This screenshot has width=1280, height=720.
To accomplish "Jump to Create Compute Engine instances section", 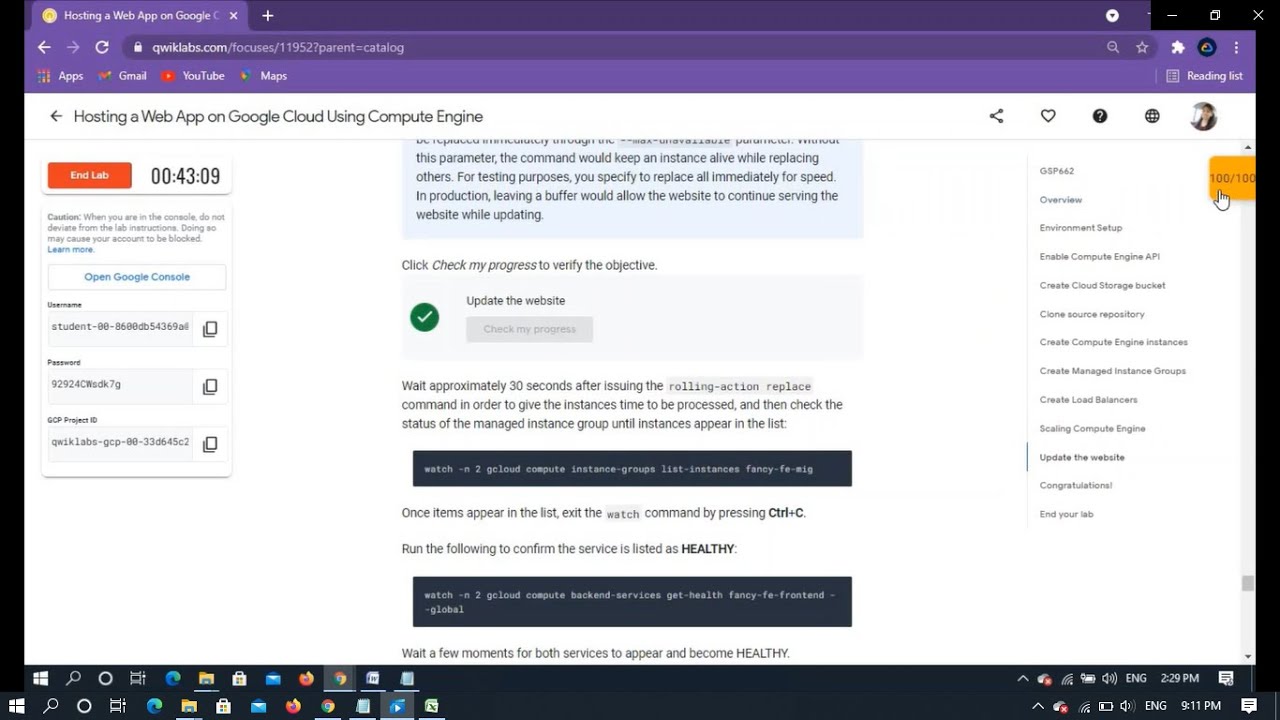I will pos(1113,342).
